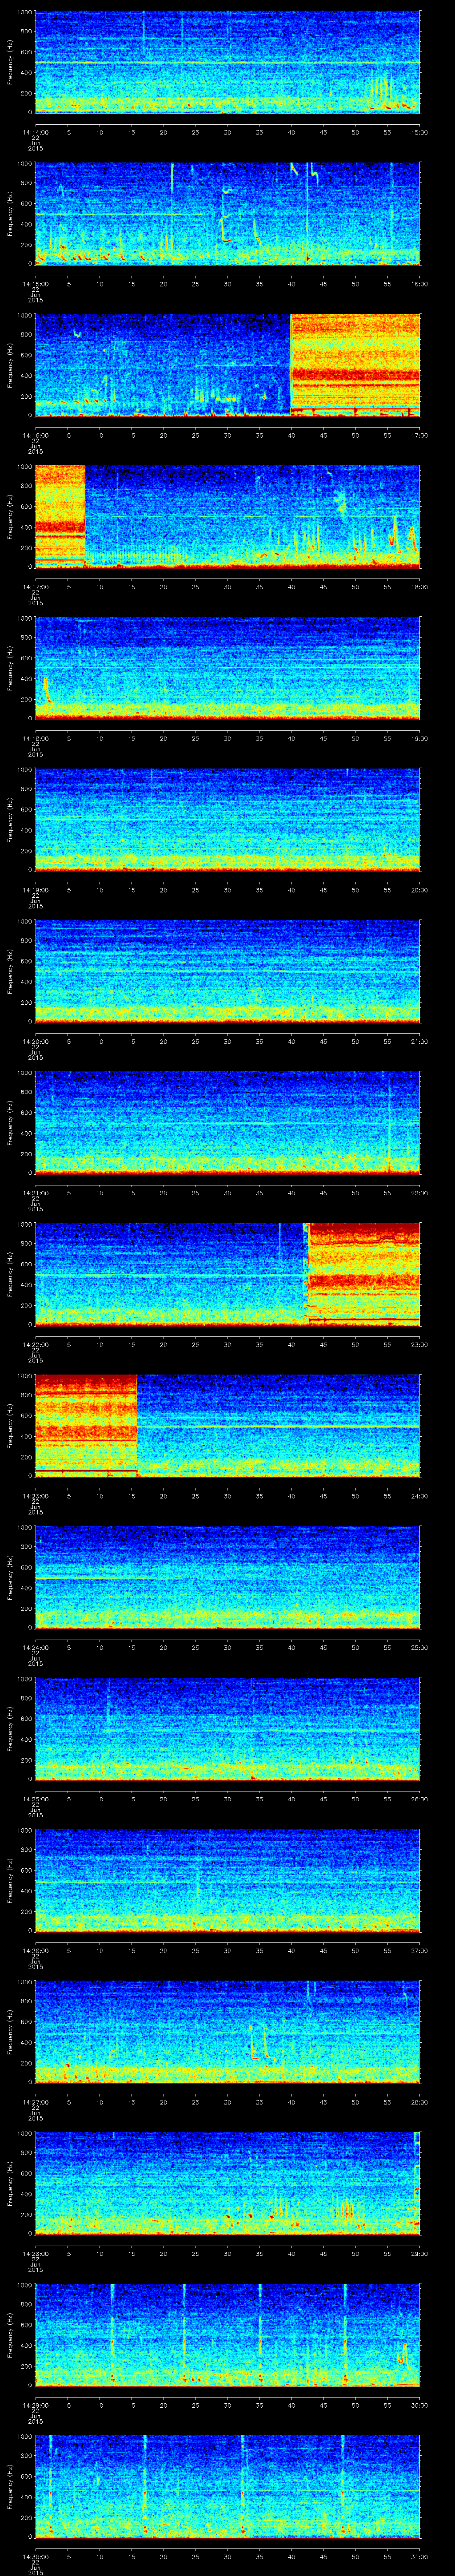Click the '19:00' end time label
Screen dimensions: 455x2576
coord(419,737)
